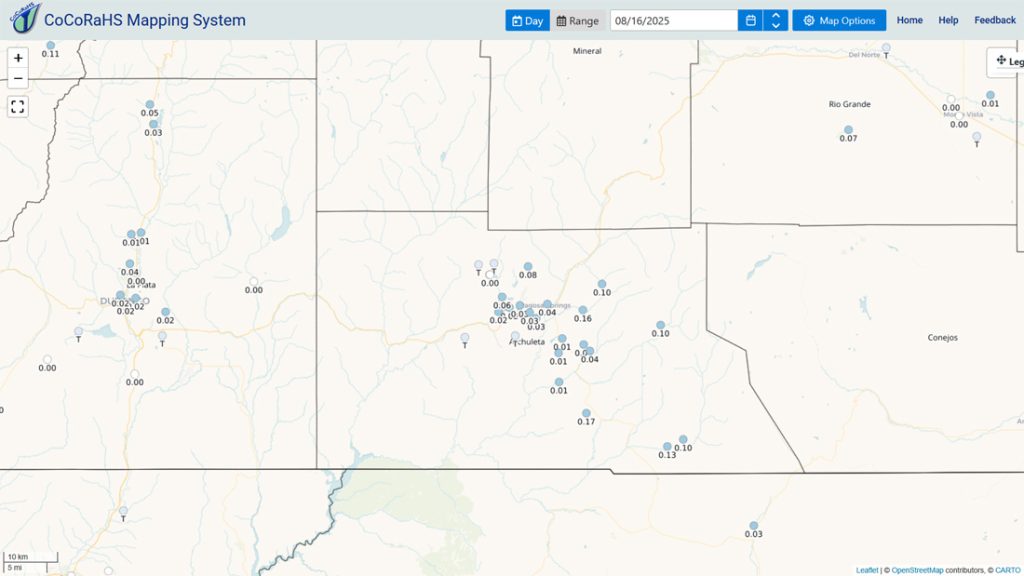Click the 0.17 precipitation marker
The image size is (1024, 576).
pos(586,413)
